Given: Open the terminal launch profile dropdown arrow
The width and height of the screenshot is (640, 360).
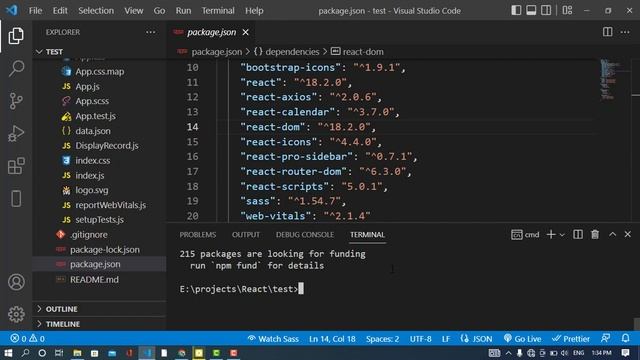Looking at the screenshot, I should pyautogui.click(x=562, y=235).
